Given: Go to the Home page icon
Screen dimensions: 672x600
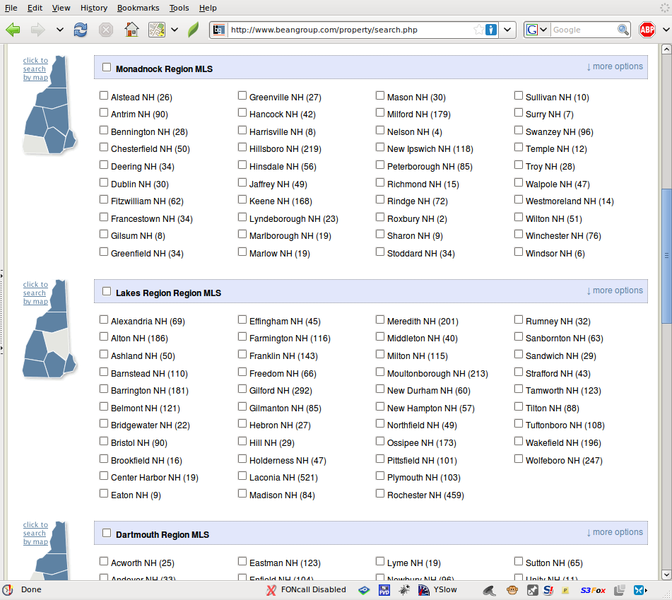Looking at the screenshot, I should [131, 30].
